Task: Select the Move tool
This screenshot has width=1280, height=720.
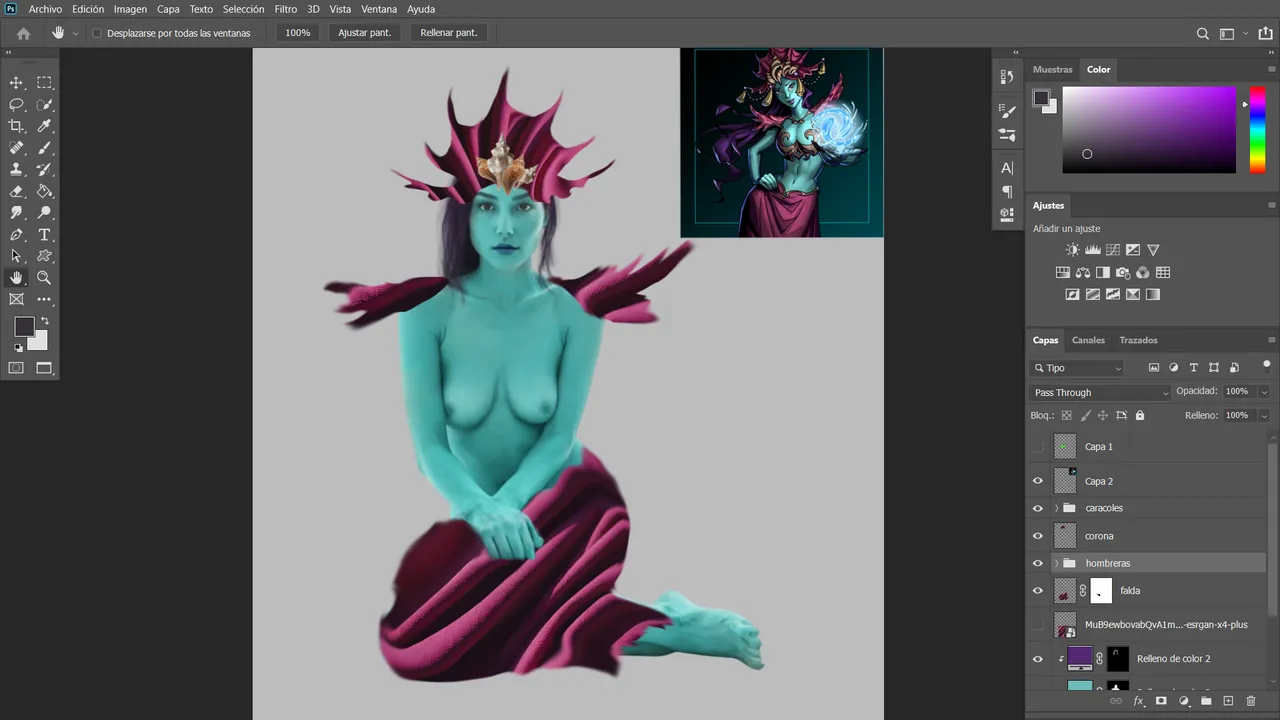Action: coord(16,83)
